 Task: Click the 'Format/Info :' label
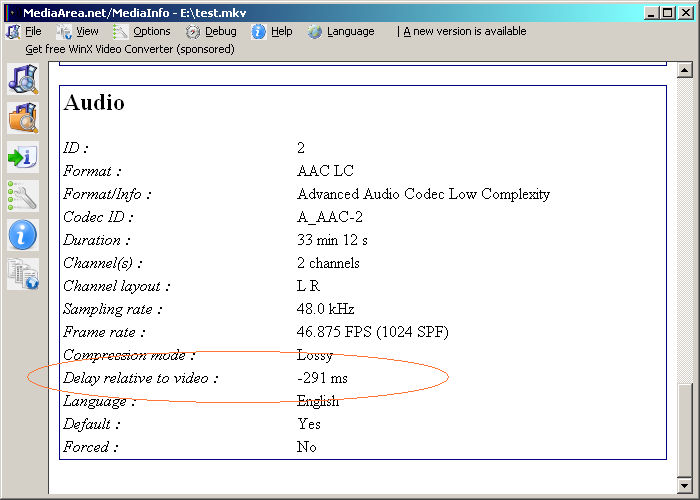tap(107, 194)
